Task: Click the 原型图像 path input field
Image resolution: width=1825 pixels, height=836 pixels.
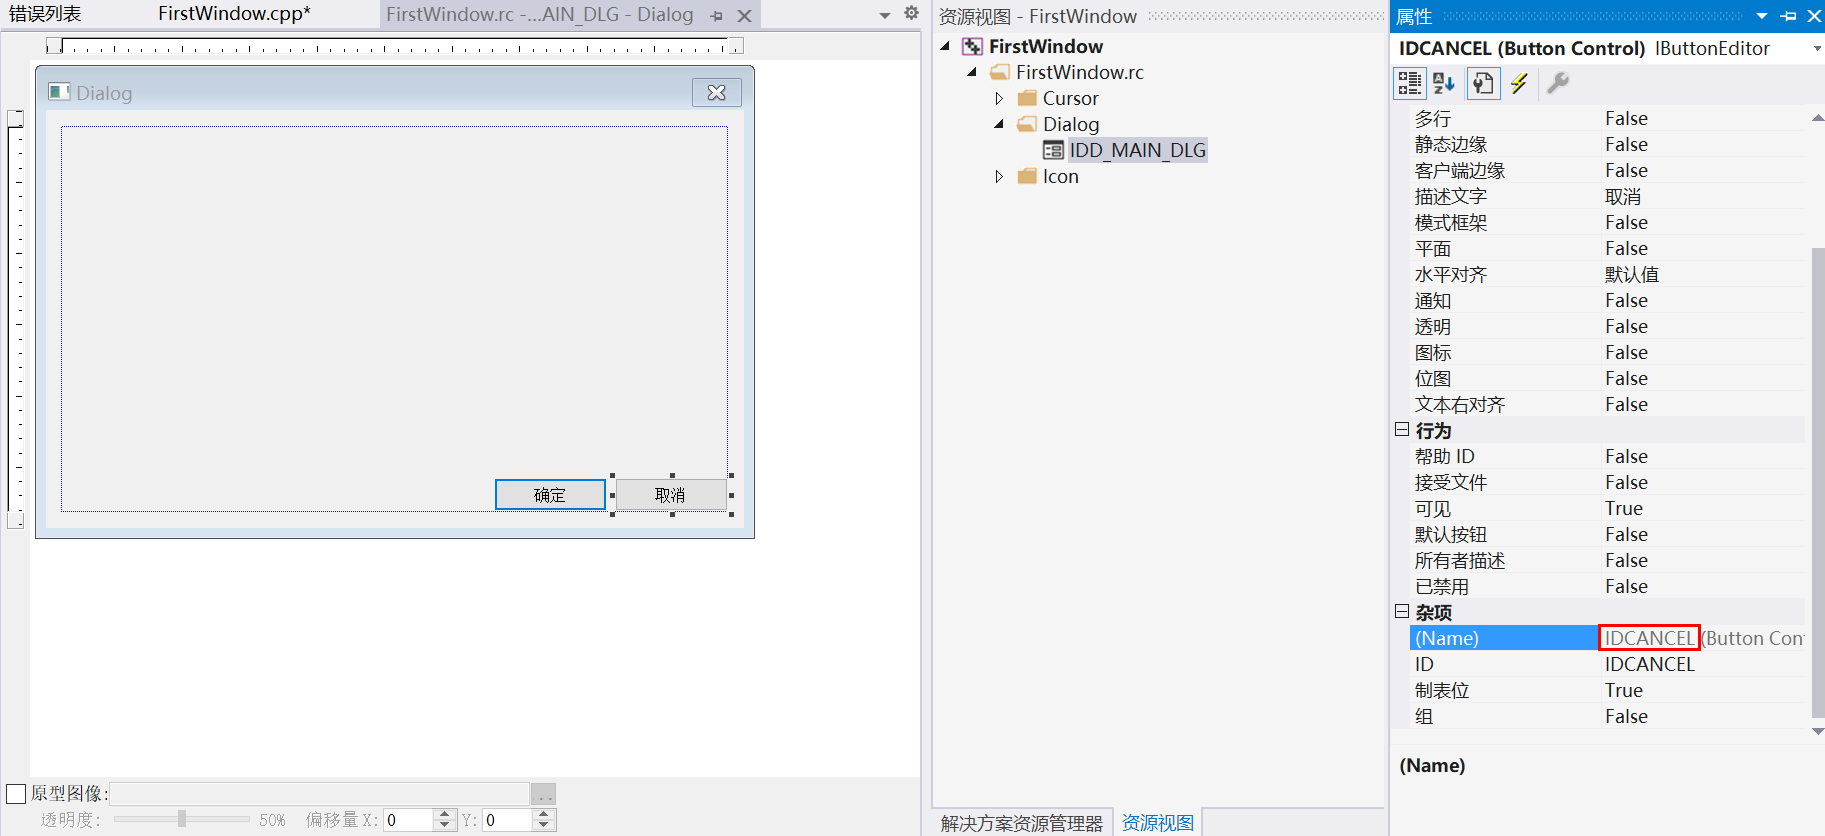Action: [319, 794]
